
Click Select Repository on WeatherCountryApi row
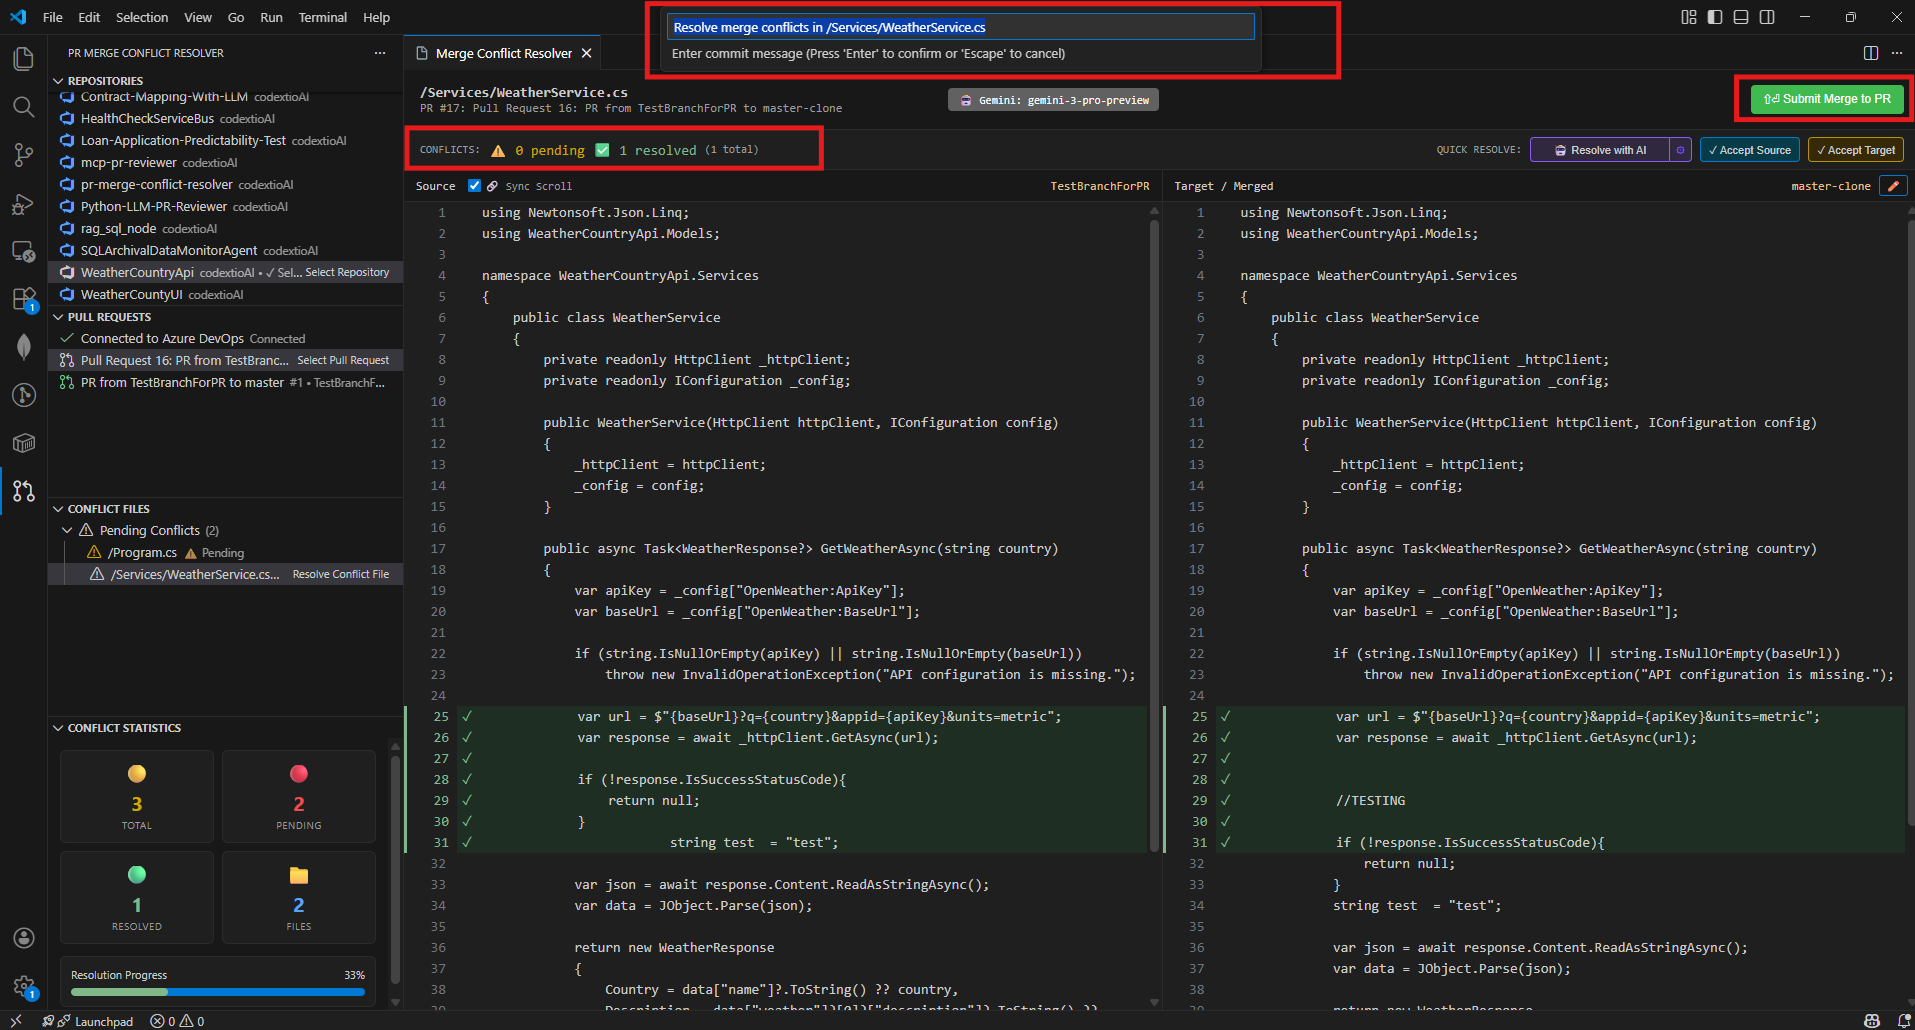pos(347,272)
